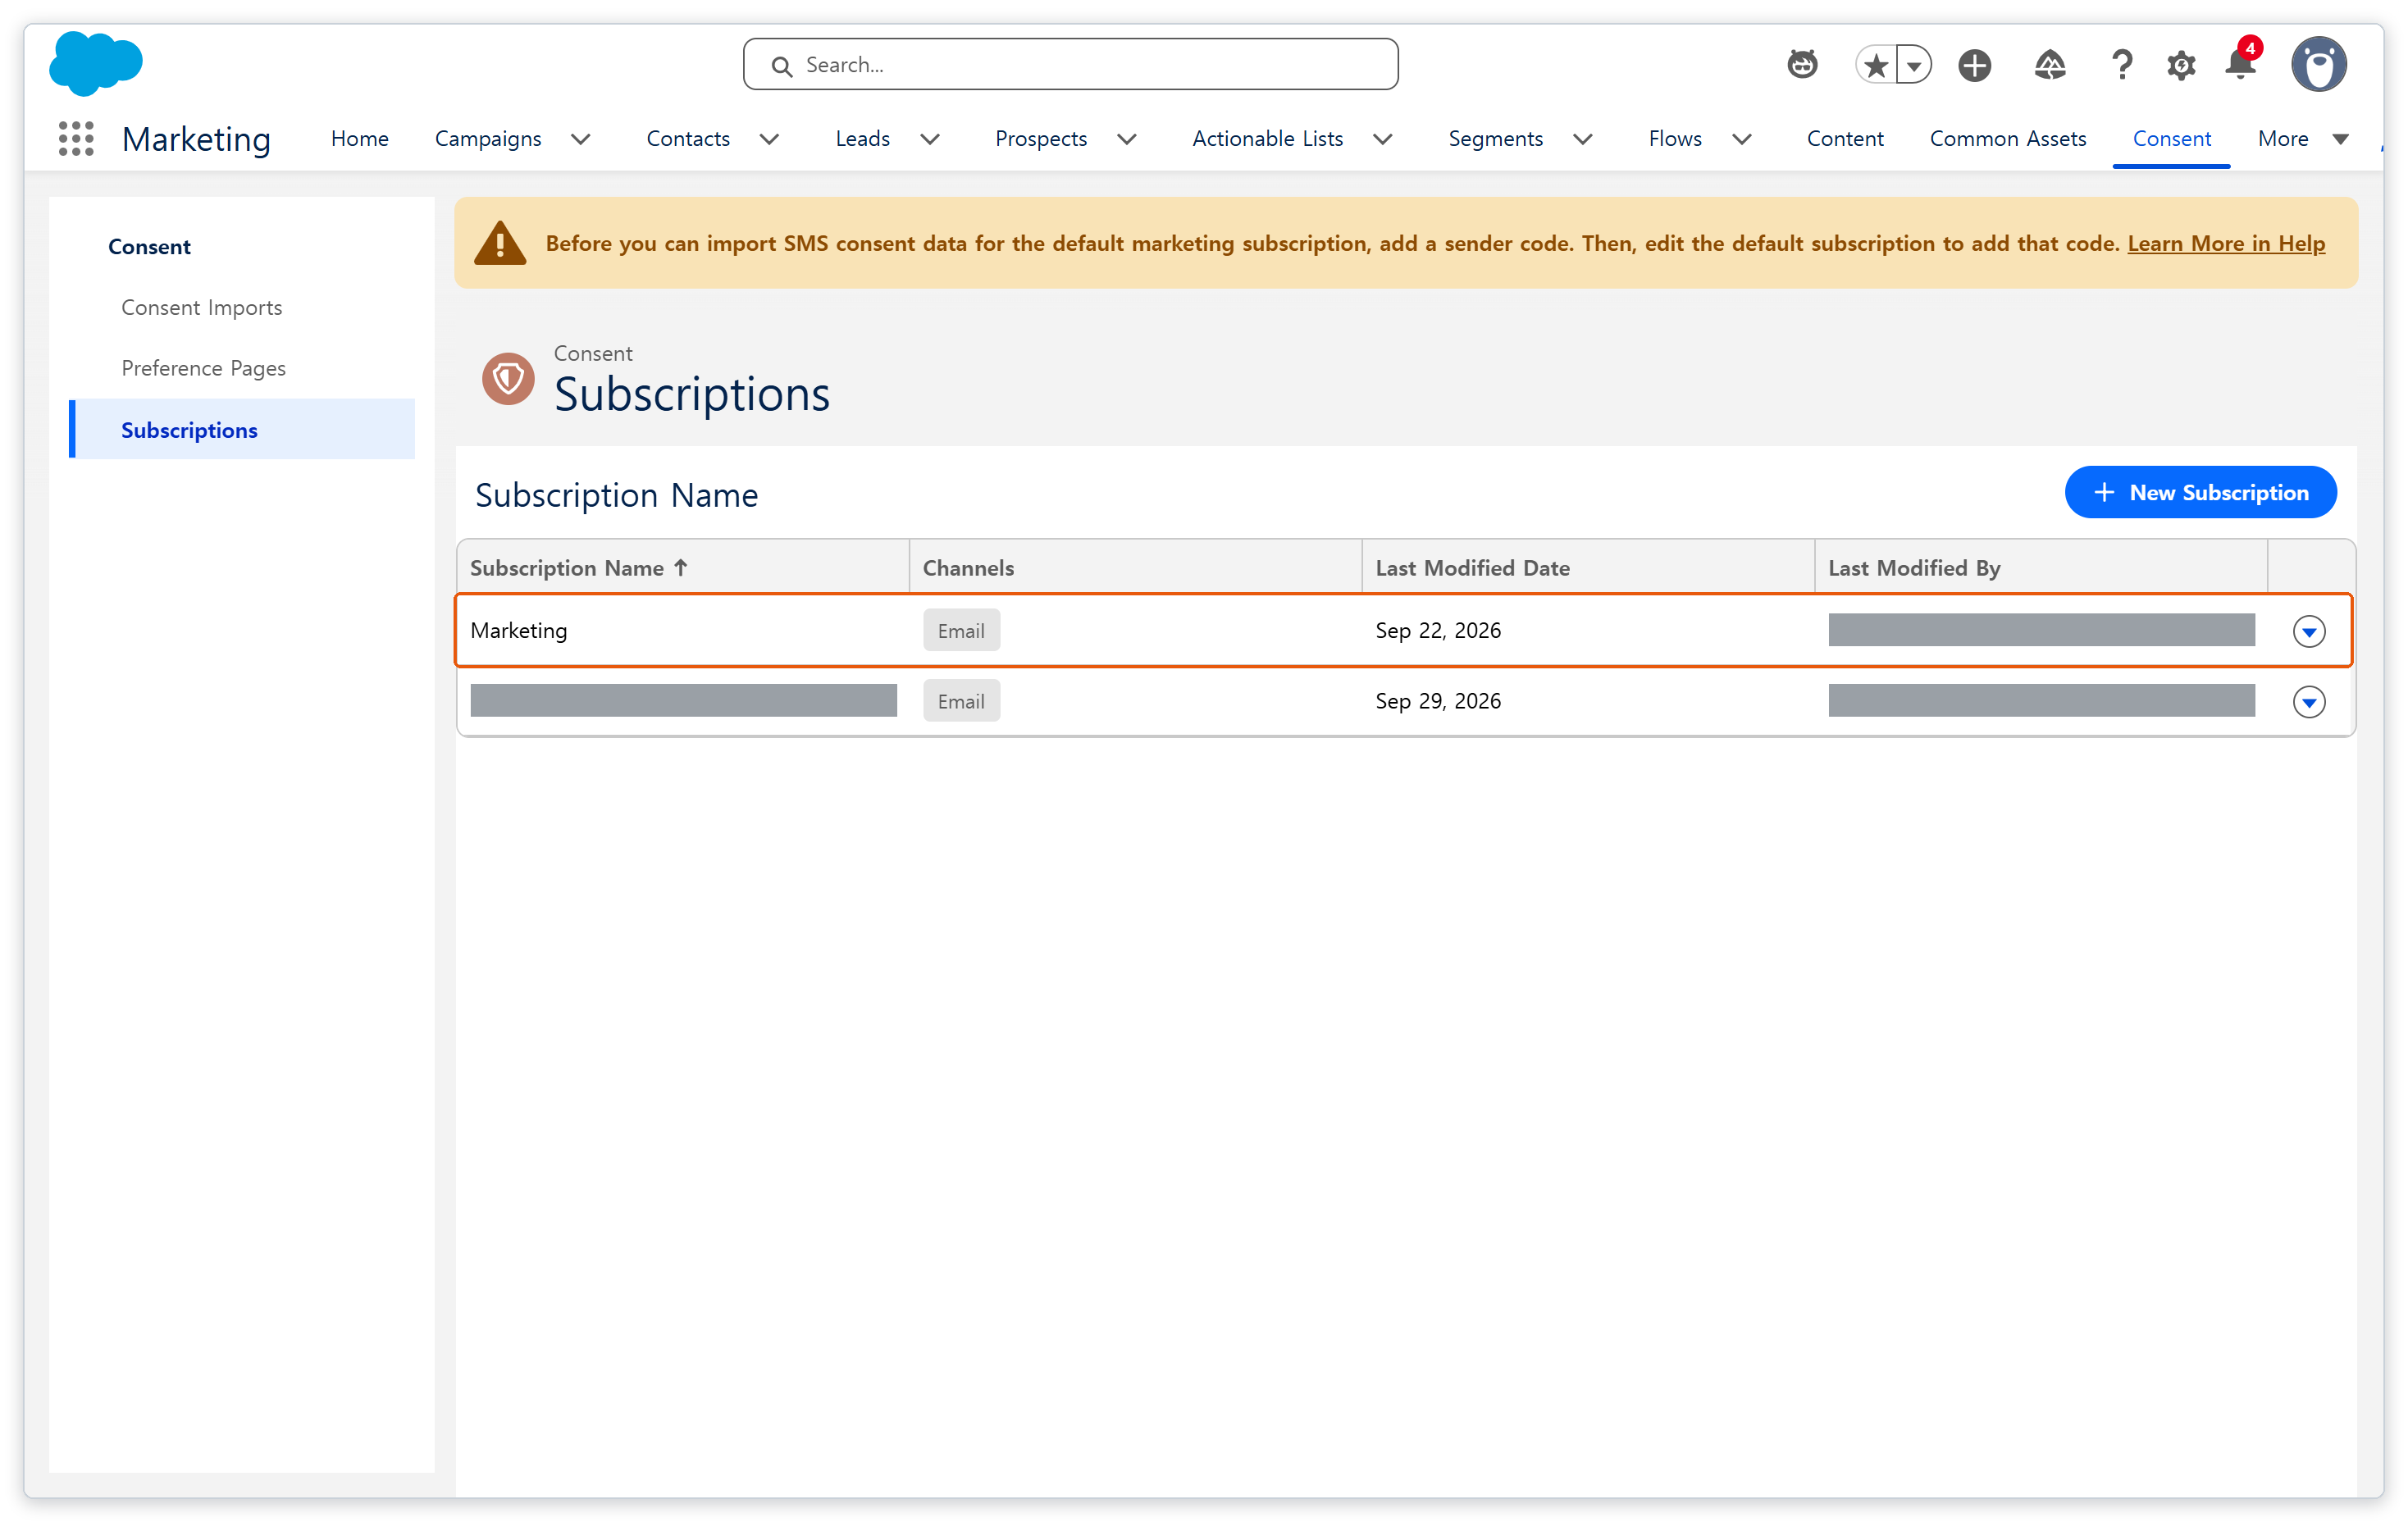Expand the Prospects tab chevron
2408x1522 pixels.
[x=1127, y=139]
